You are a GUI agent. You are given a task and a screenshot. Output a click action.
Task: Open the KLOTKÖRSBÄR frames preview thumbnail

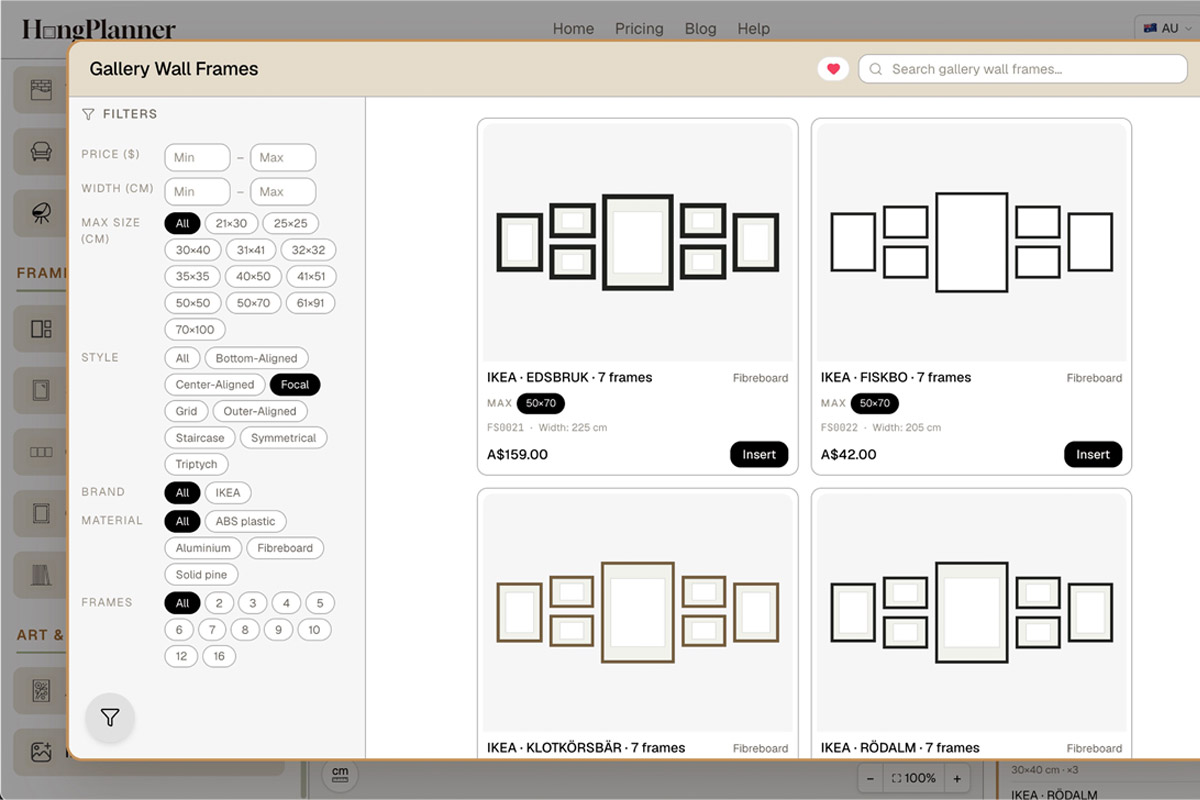638,612
